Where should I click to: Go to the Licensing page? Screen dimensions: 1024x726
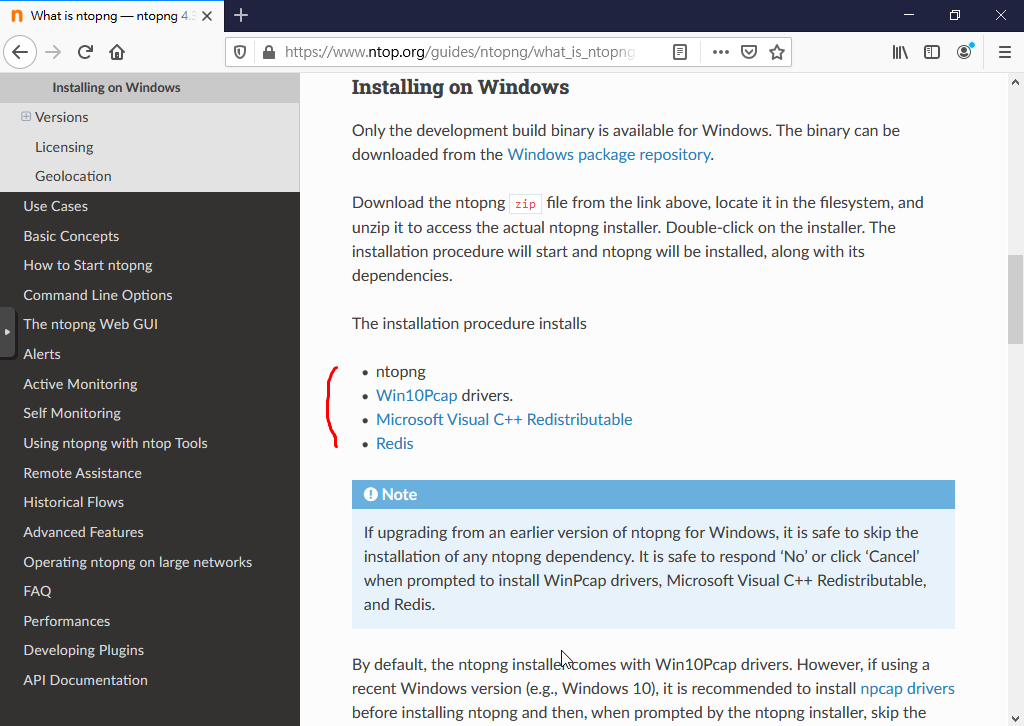(x=64, y=147)
